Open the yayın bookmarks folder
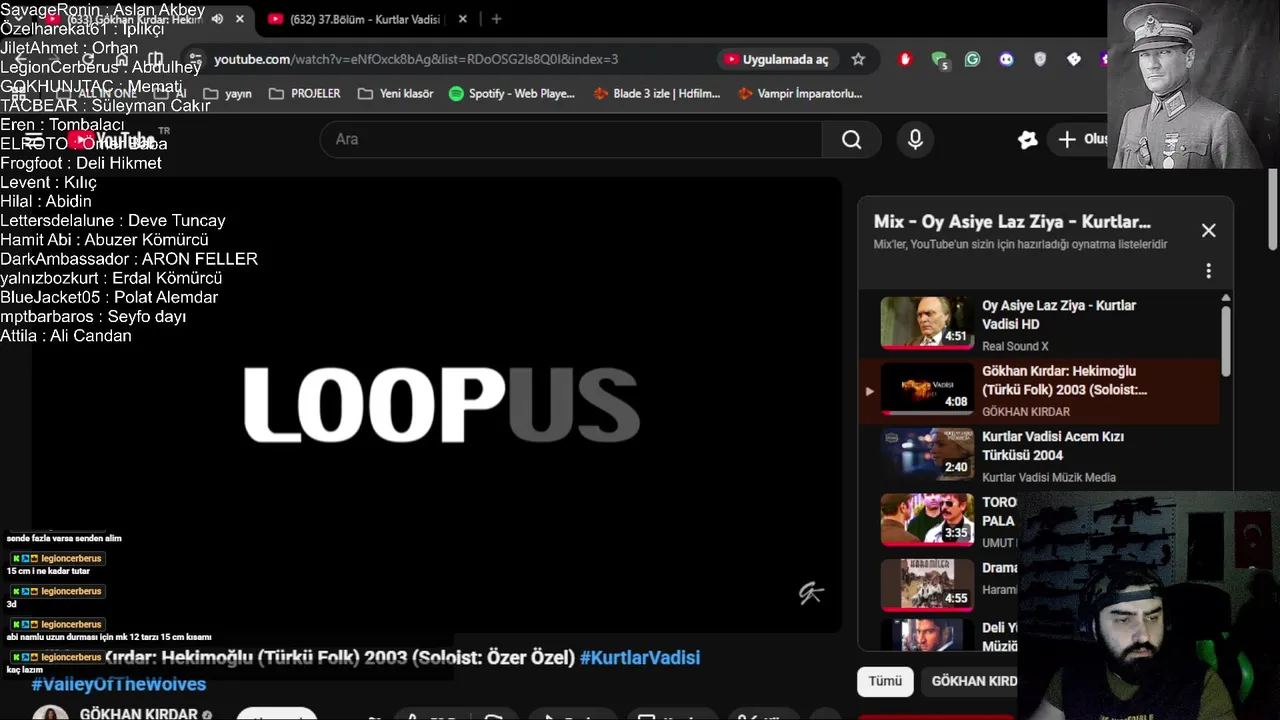 click(x=227, y=94)
